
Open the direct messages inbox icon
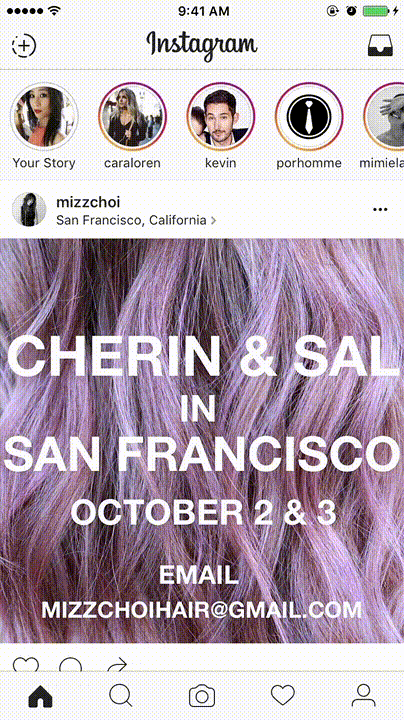coord(381,45)
